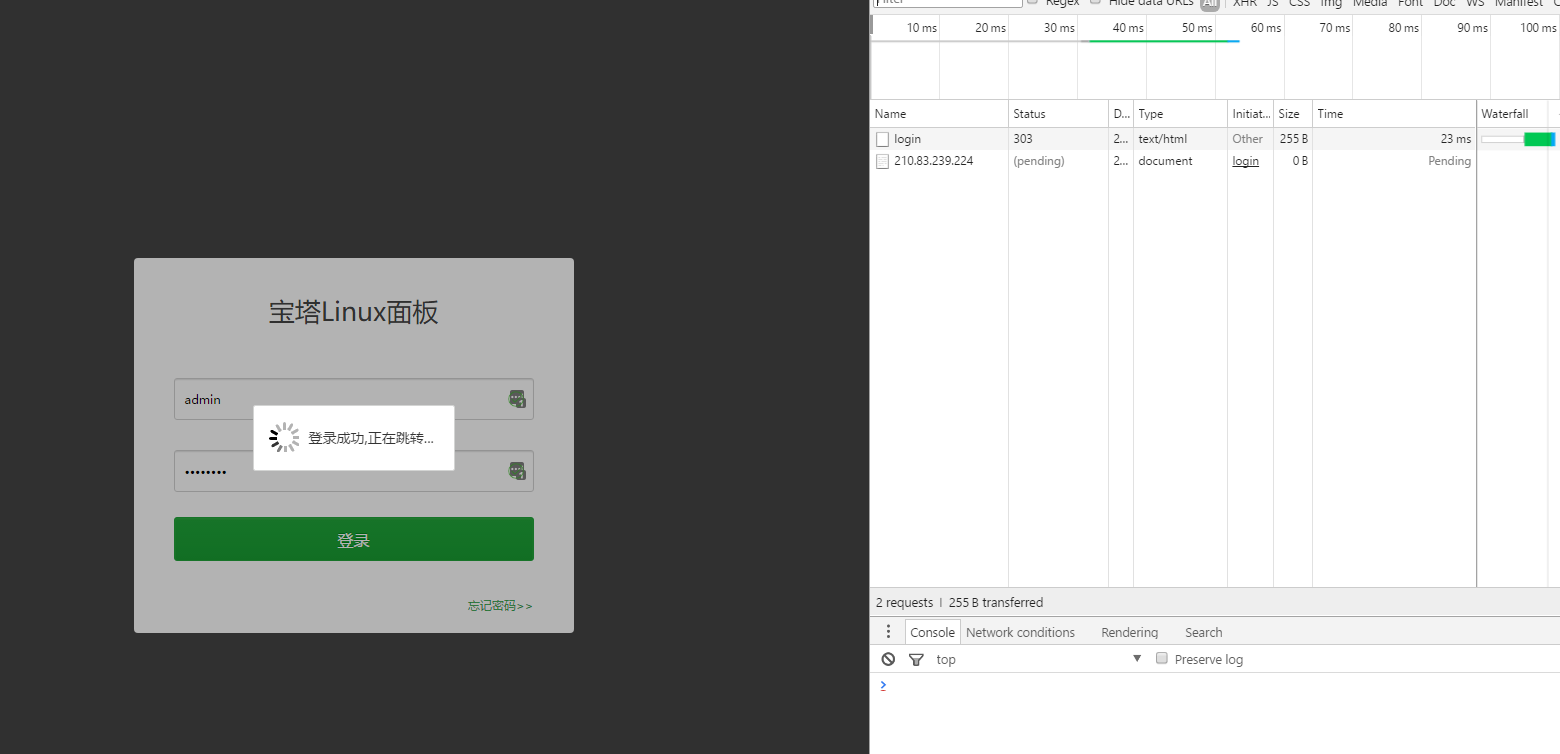Open the Rendering drawer tab
Image resolution: width=1560 pixels, height=754 pixels.
point(1129,632)
